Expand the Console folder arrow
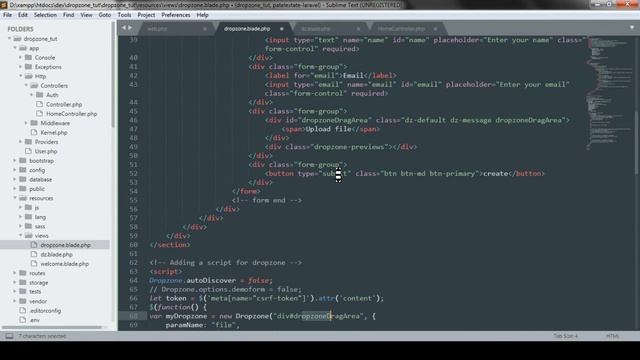Image resolution: width=640 pixels, height=360 pixels. click(x=21, y=58)
